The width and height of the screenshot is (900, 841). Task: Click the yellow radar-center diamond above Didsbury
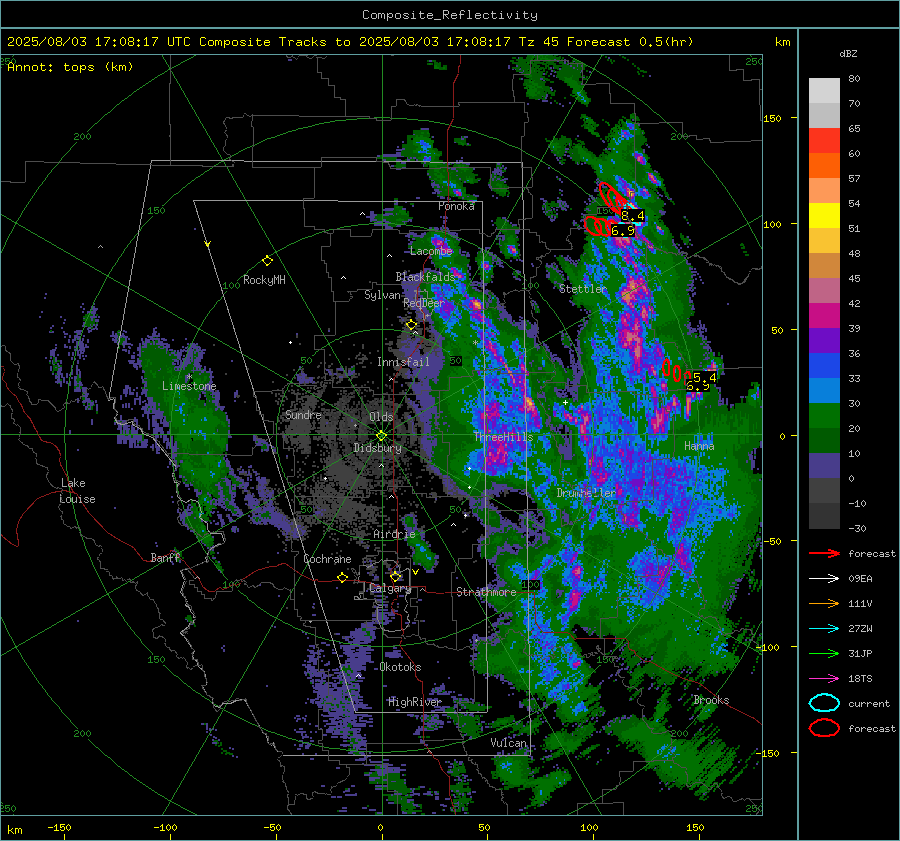pos(381,436)
